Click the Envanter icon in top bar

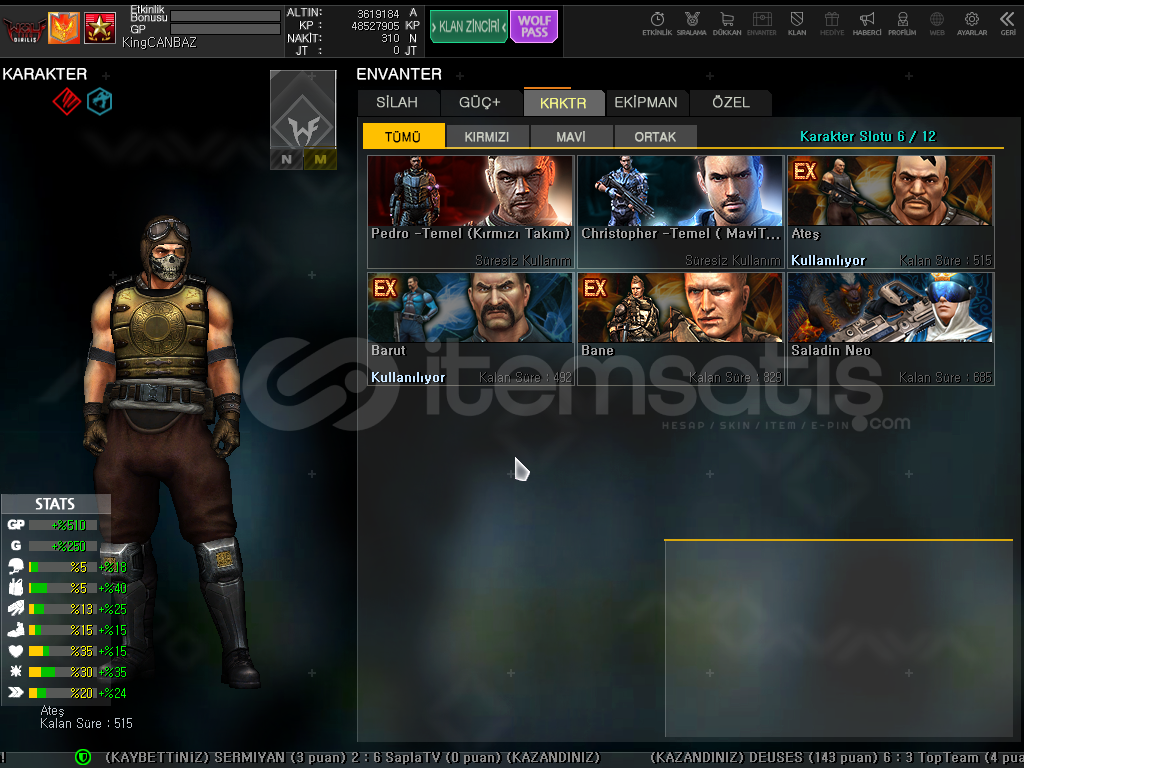762,24
